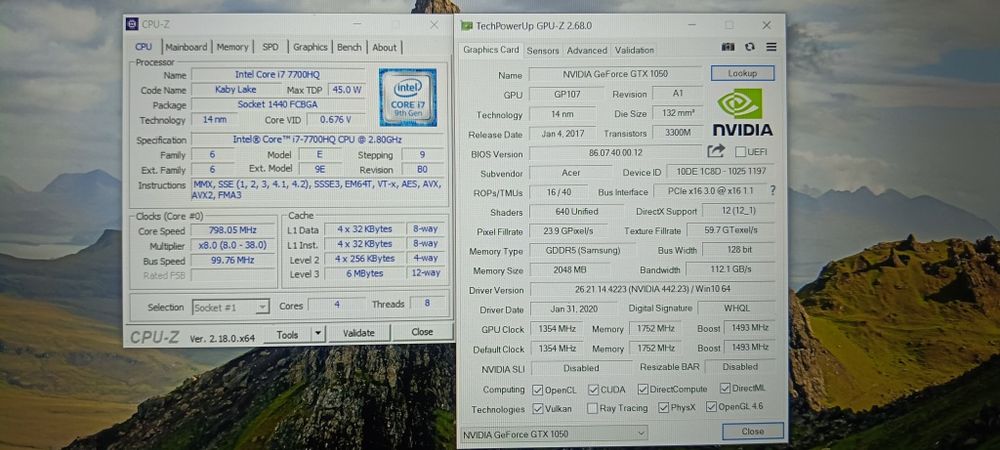The height and width of the screenshot is (450, 1000).
Task: Open the Validation tab in GPU-Z
Action: pos(634,50)
